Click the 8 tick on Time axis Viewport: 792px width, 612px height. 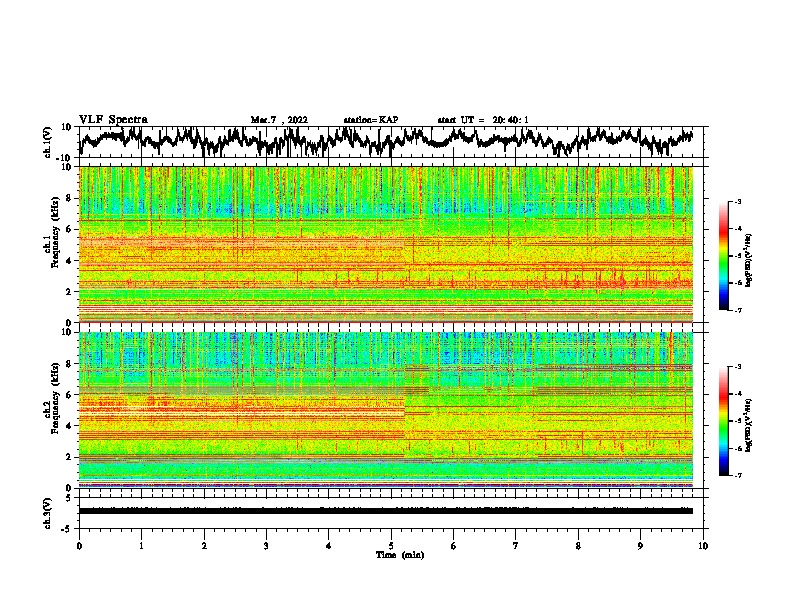pyautogui.click(x=578, y=546)
